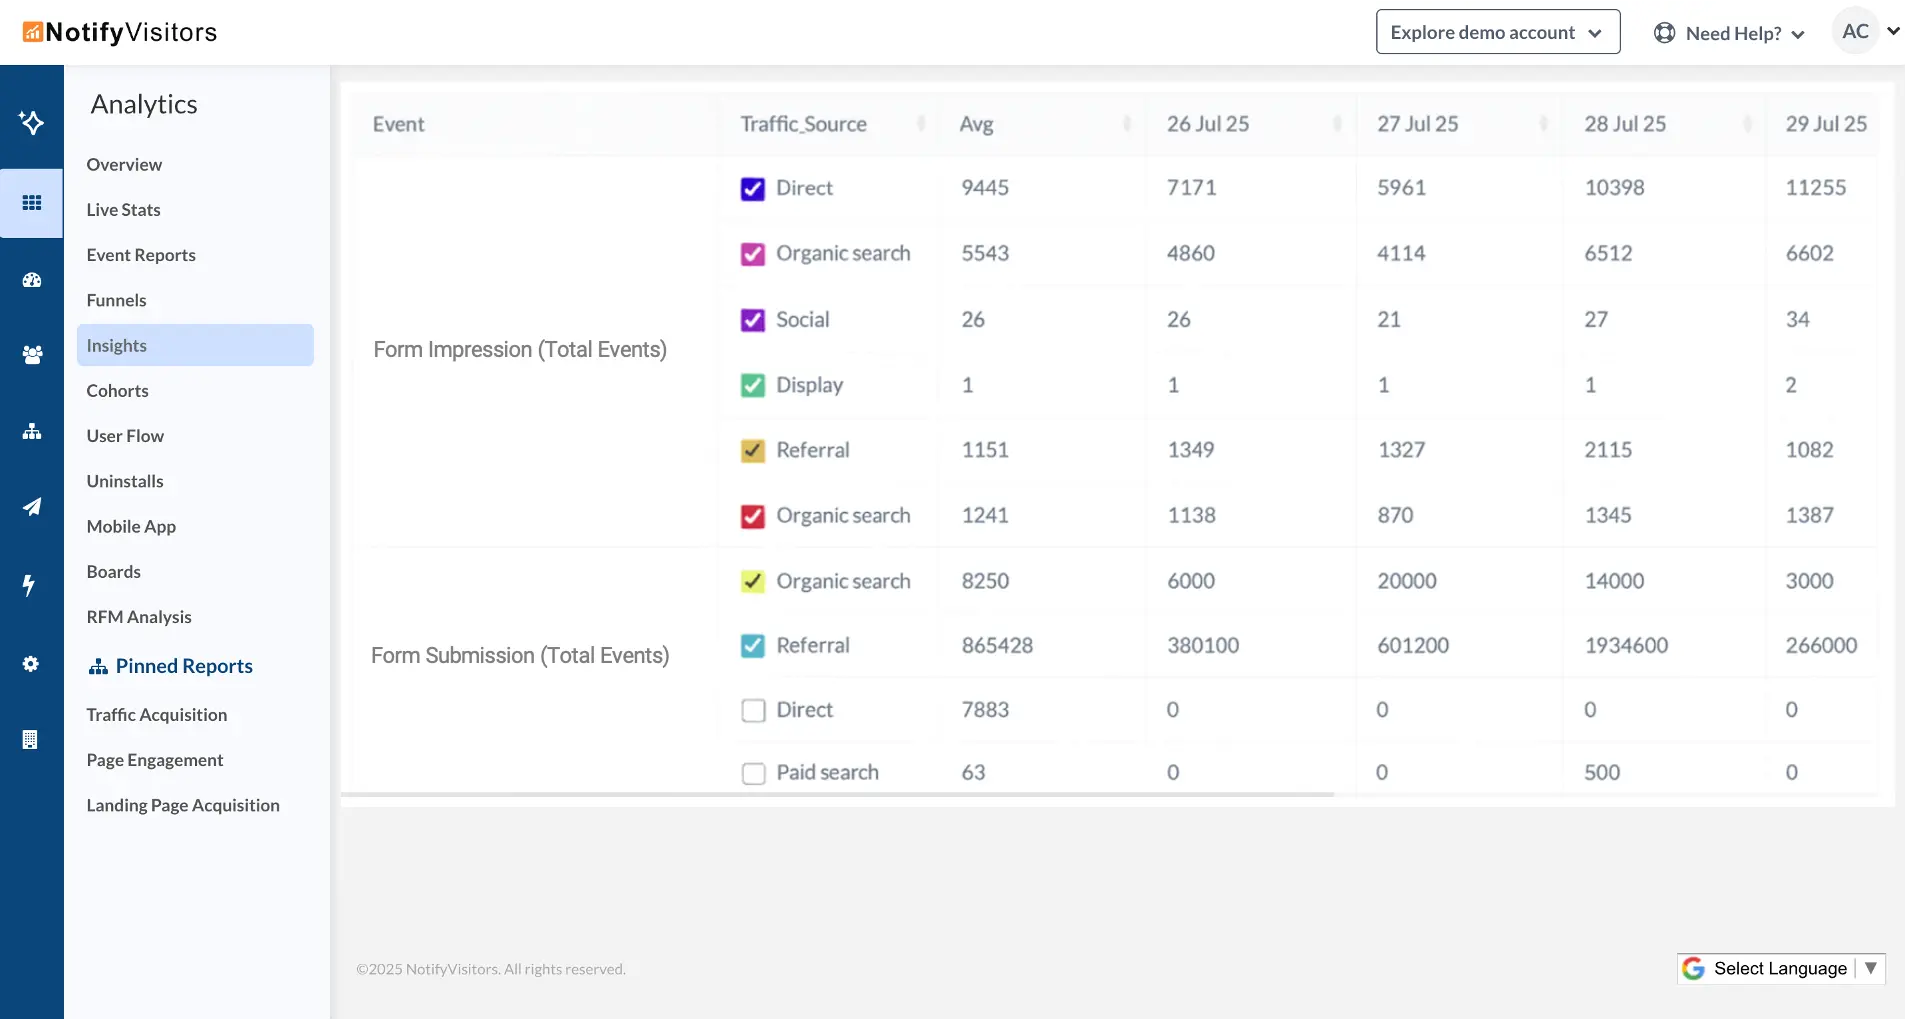This screenshot has width=1906, height=1020.
Task: Click the table's horizontal scrollbar
Action: pyautogui.click(x=837, y=795)
